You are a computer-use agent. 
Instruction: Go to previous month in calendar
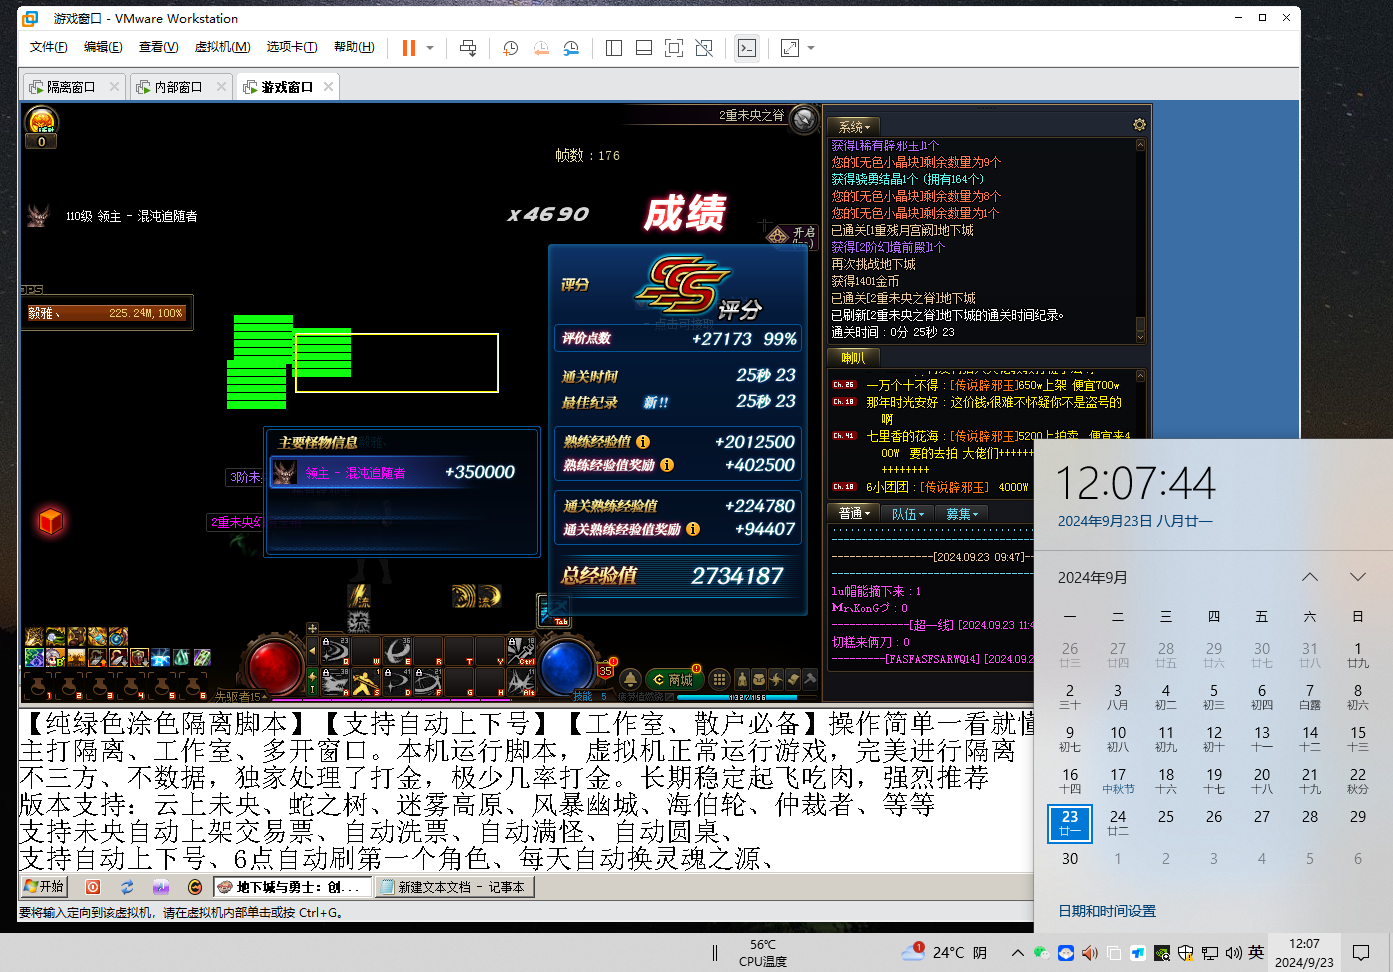1310,577
